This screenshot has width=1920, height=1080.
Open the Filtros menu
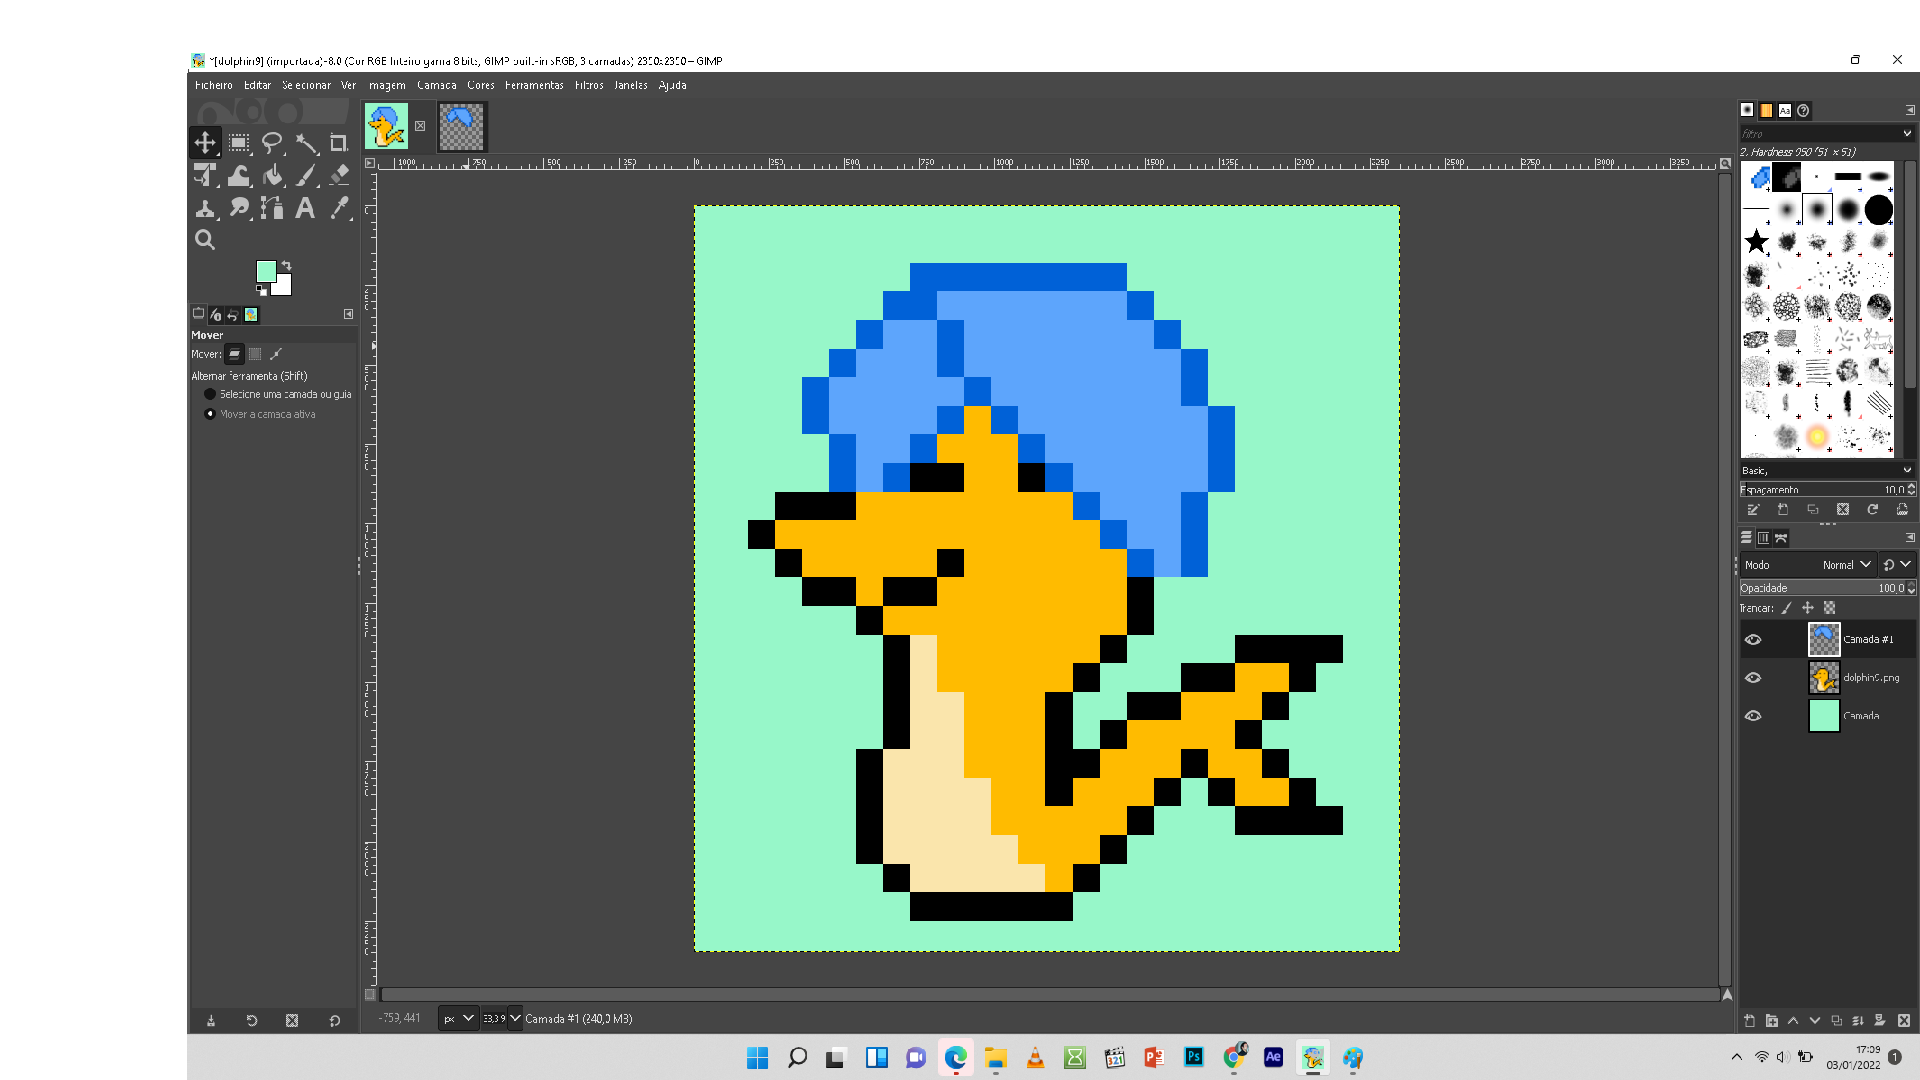[589, 85]
